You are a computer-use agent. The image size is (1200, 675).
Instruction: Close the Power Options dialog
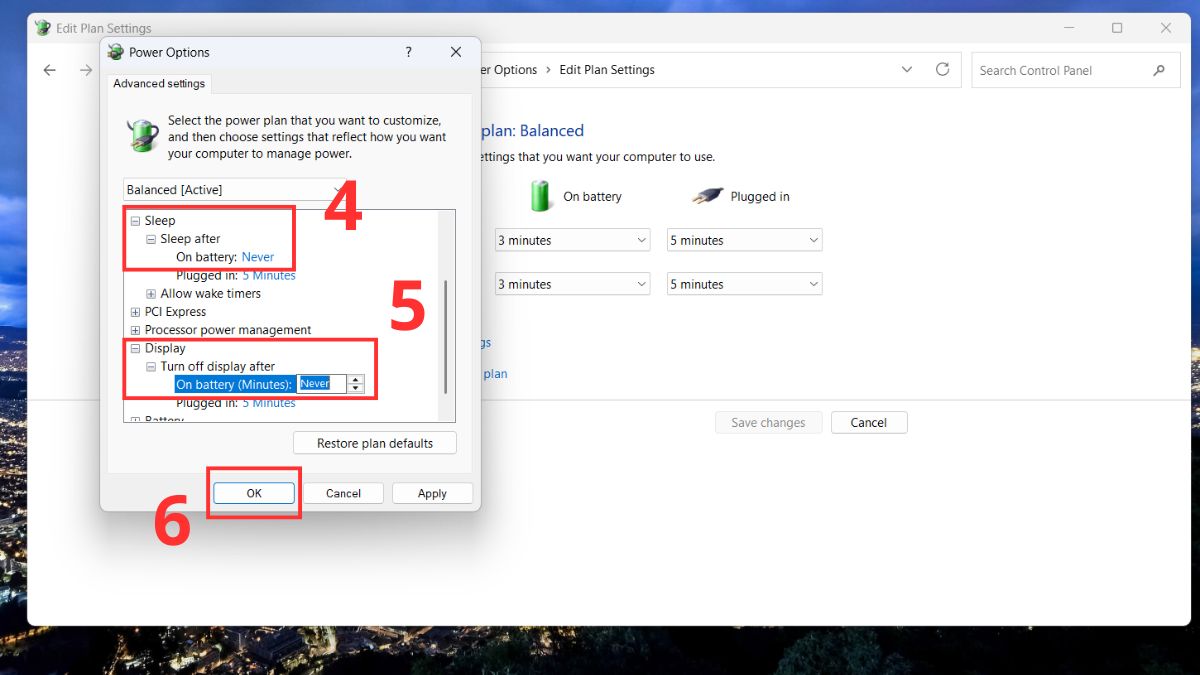pyautogui.click(x=456, y=52)
